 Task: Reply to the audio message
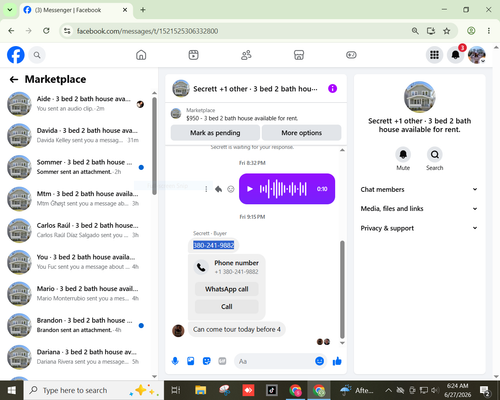218,189
